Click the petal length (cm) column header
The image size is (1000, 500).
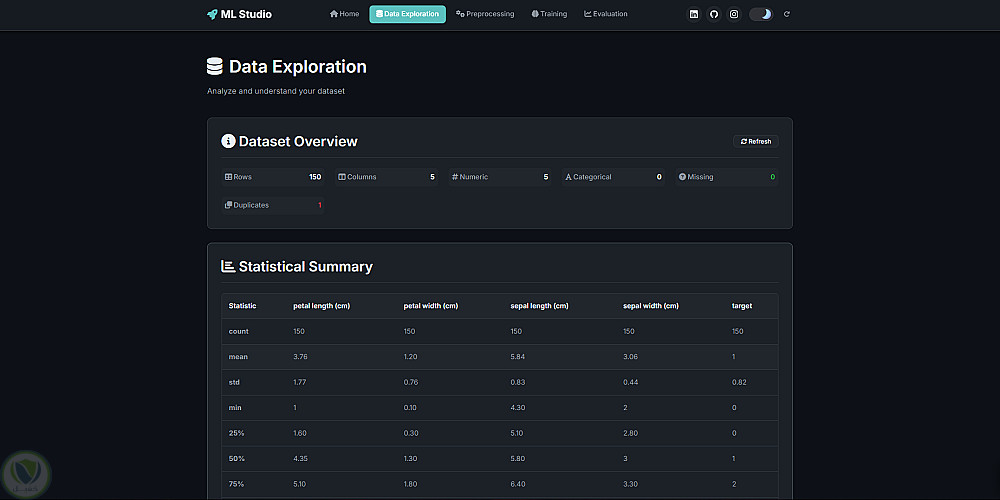321,306
